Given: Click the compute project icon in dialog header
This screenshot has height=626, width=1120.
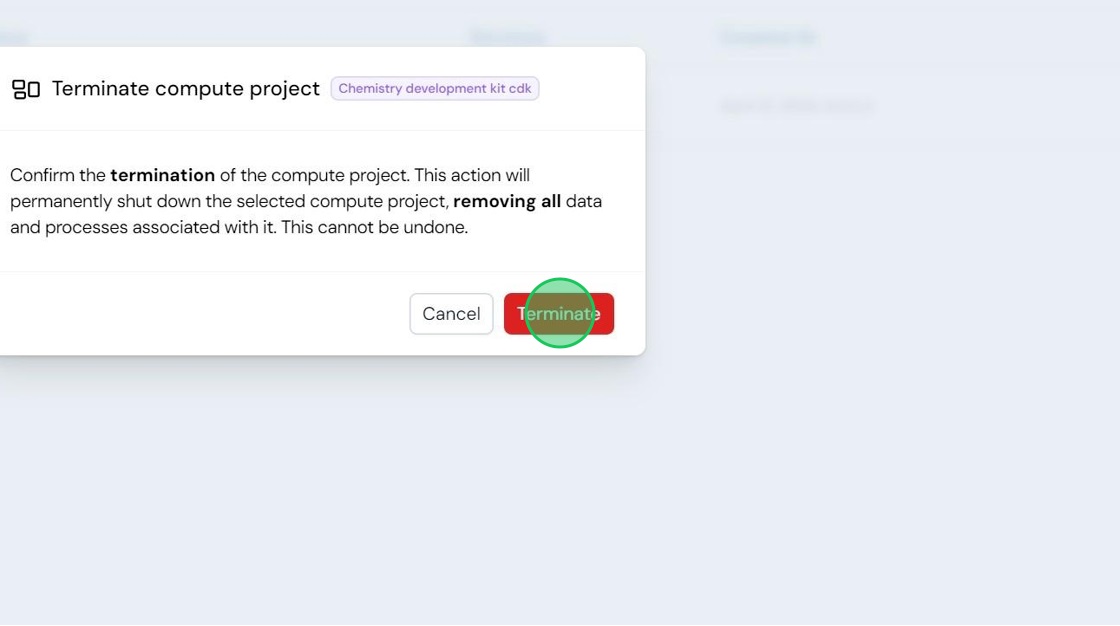Looking at the screenshot, I should click(26, 89).
